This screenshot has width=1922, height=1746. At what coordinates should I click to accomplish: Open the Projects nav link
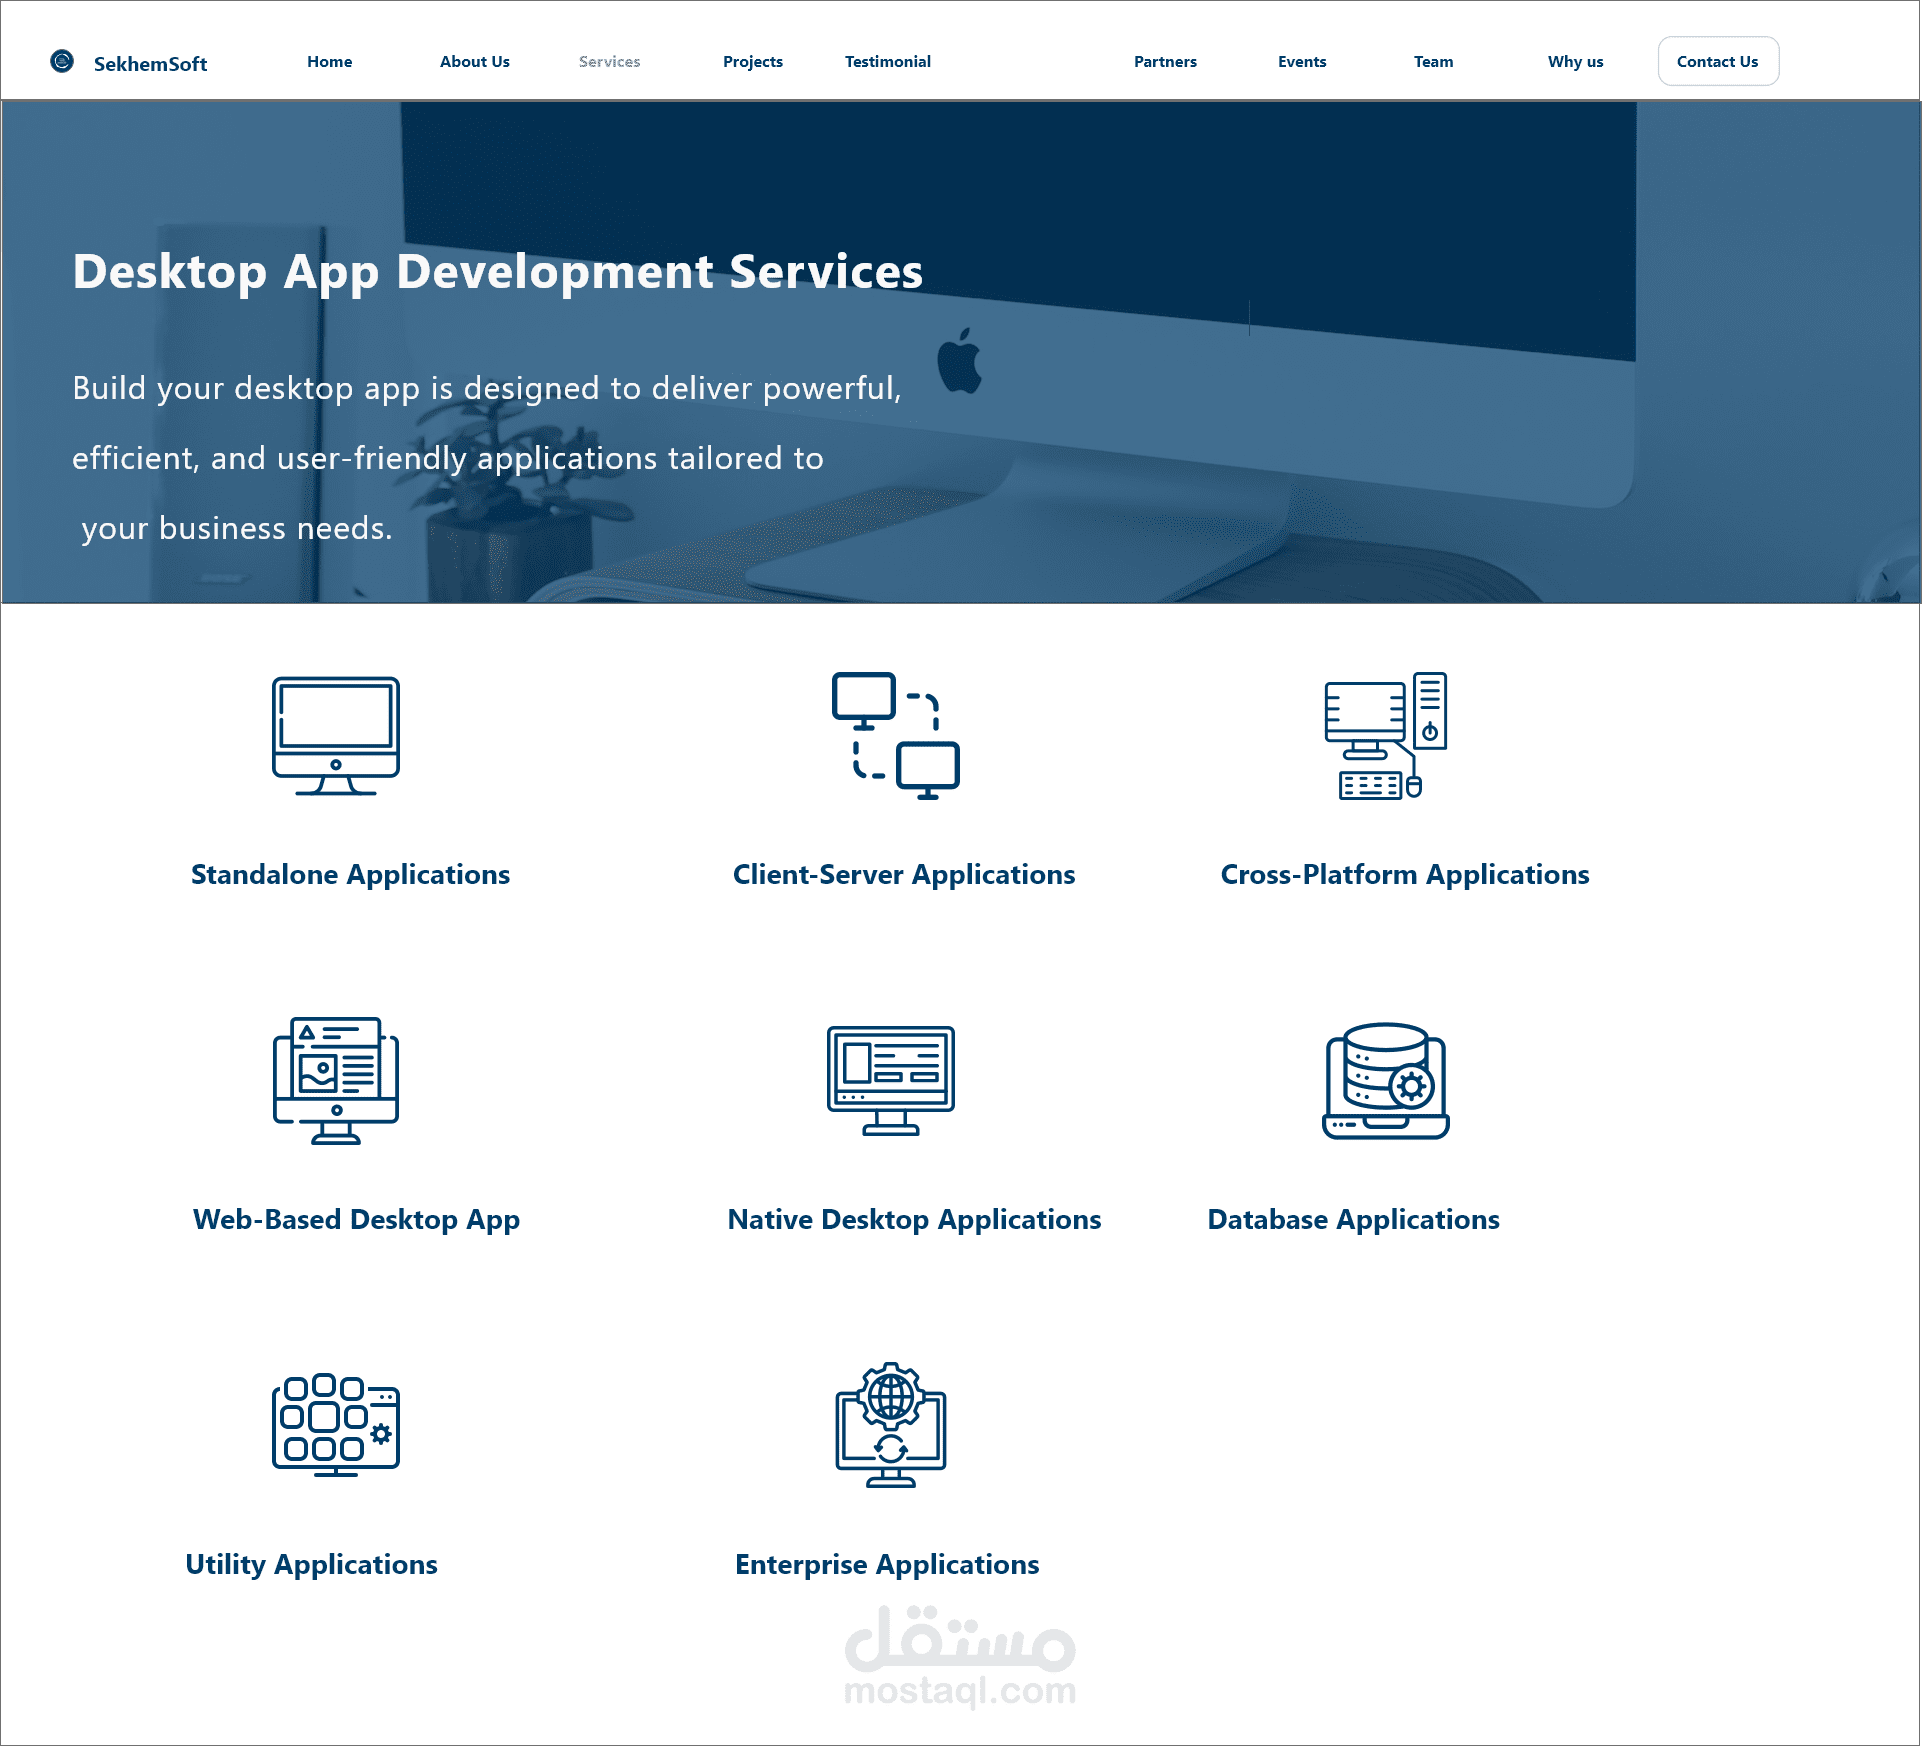tap(753, 62)
